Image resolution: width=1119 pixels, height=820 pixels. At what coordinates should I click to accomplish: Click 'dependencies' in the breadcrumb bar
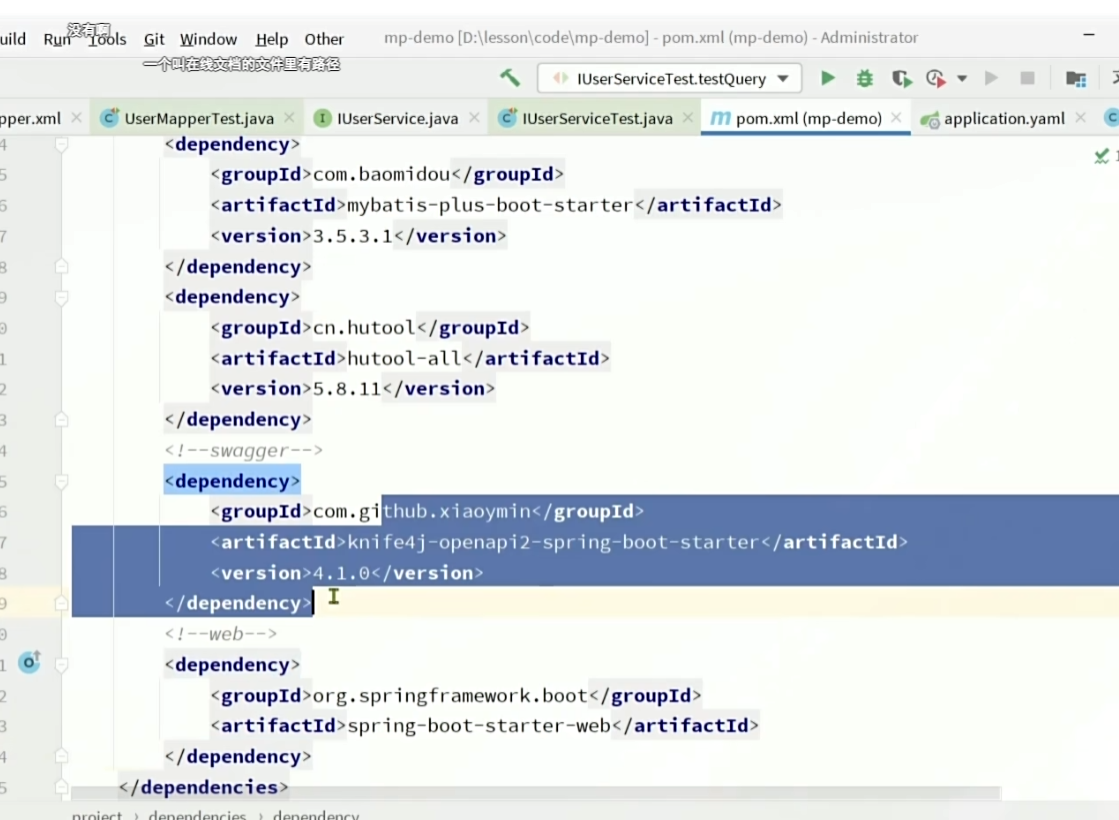pyautogui.click(x=197, y=815)
